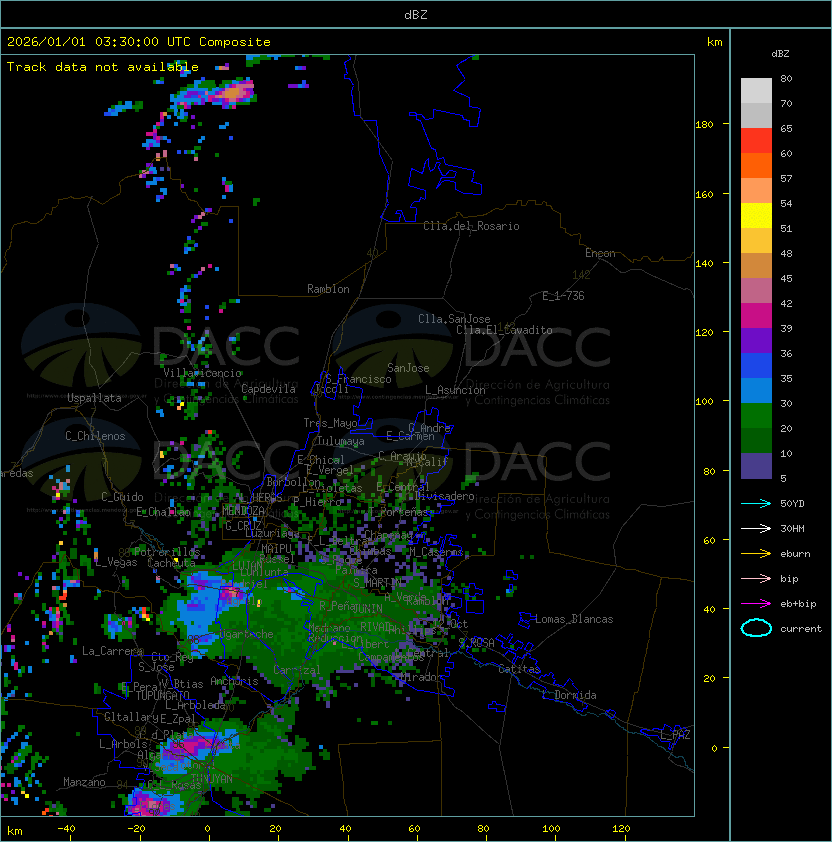The width and height of the screenshot is (832, 842).
Task: Pick the light gray 70-80 dBZ swatch
Action: [756, 91]
